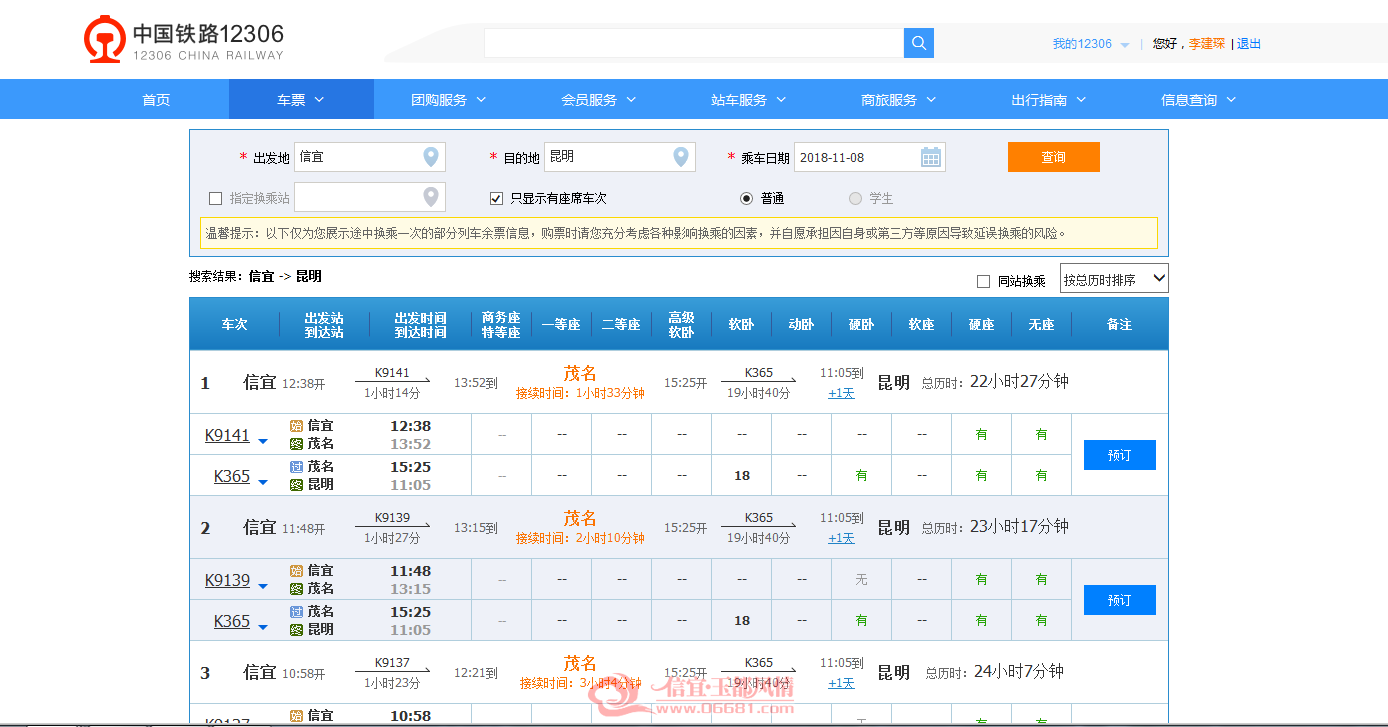This screenshot has width=1388, height=727.
Task: Open the K9139 train number link
Action: click(227, 580)
